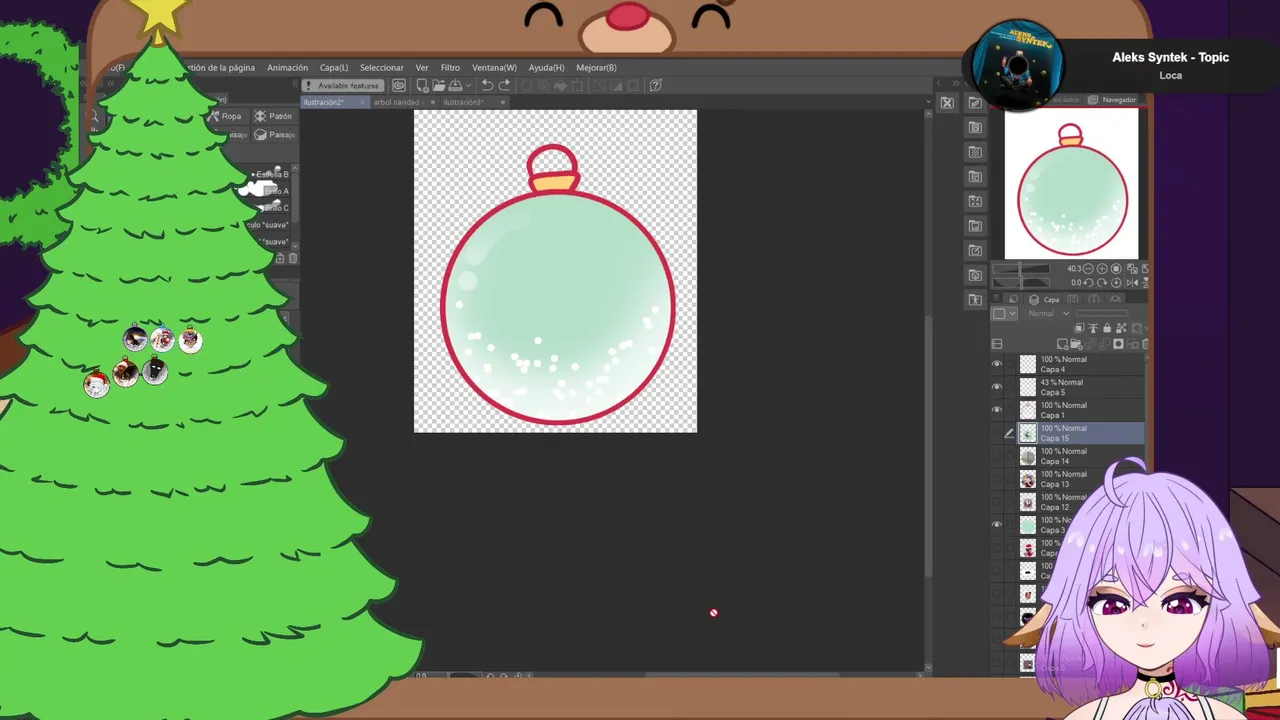Click the Clip Studio spiral icon
The image size is (1280, 720).
click(x=399, y=85)
